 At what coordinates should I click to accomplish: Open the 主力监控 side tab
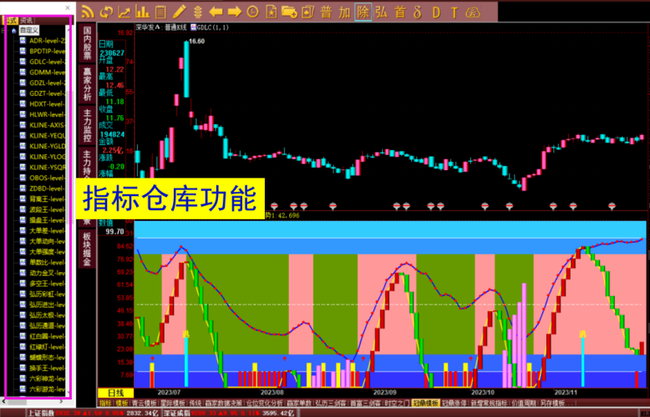87,125
